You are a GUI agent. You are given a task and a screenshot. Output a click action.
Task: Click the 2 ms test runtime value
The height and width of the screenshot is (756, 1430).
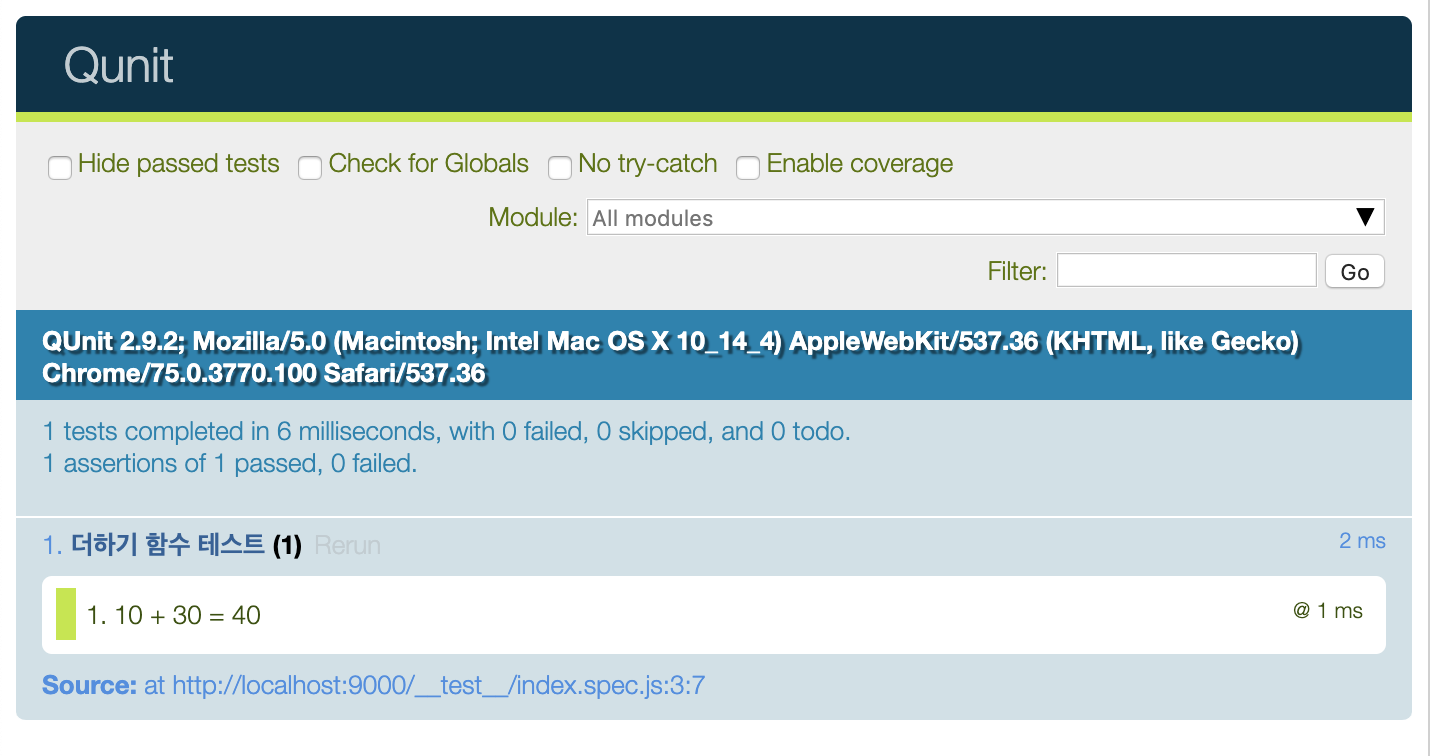(1362, 541)
